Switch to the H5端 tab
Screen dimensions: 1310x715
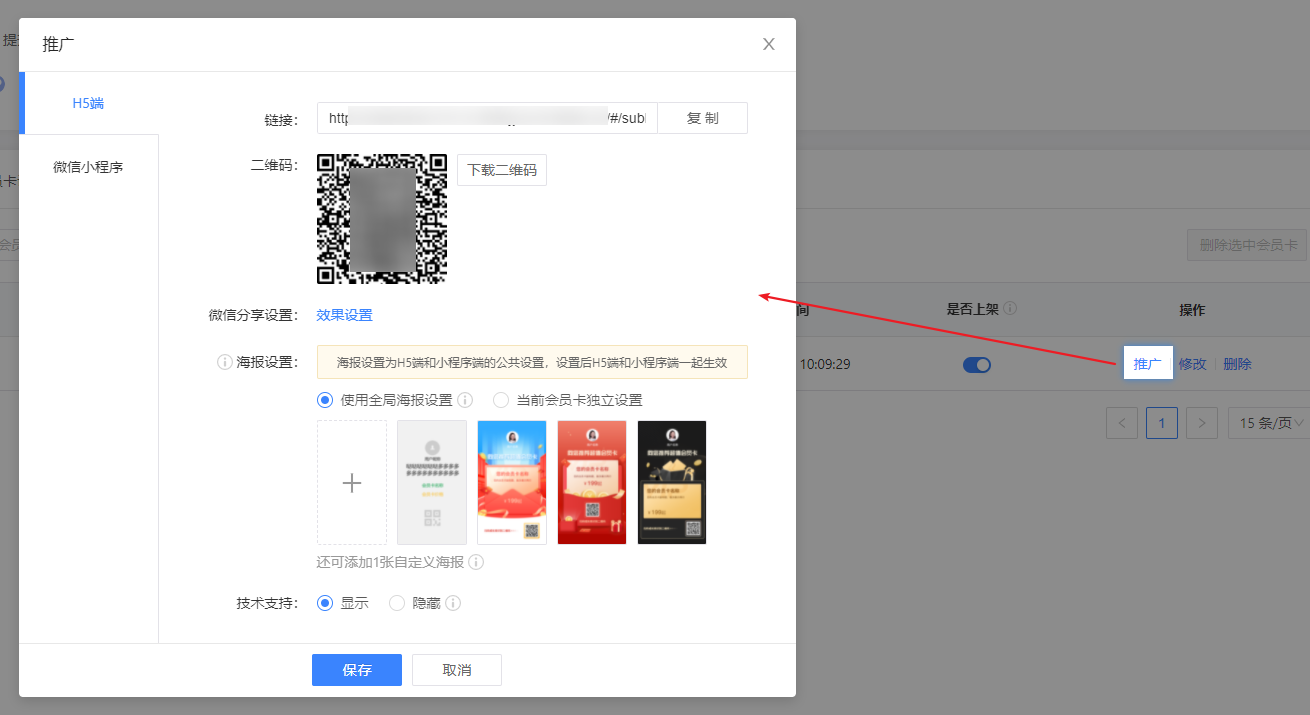pyautogui.click(x=88, y=103)
